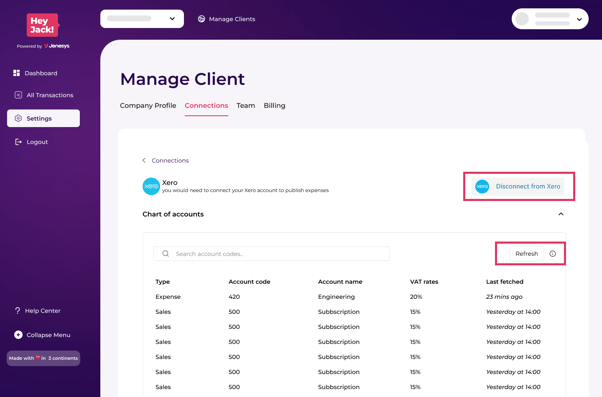
Task: Click the Refresh button
Action: 527,254
